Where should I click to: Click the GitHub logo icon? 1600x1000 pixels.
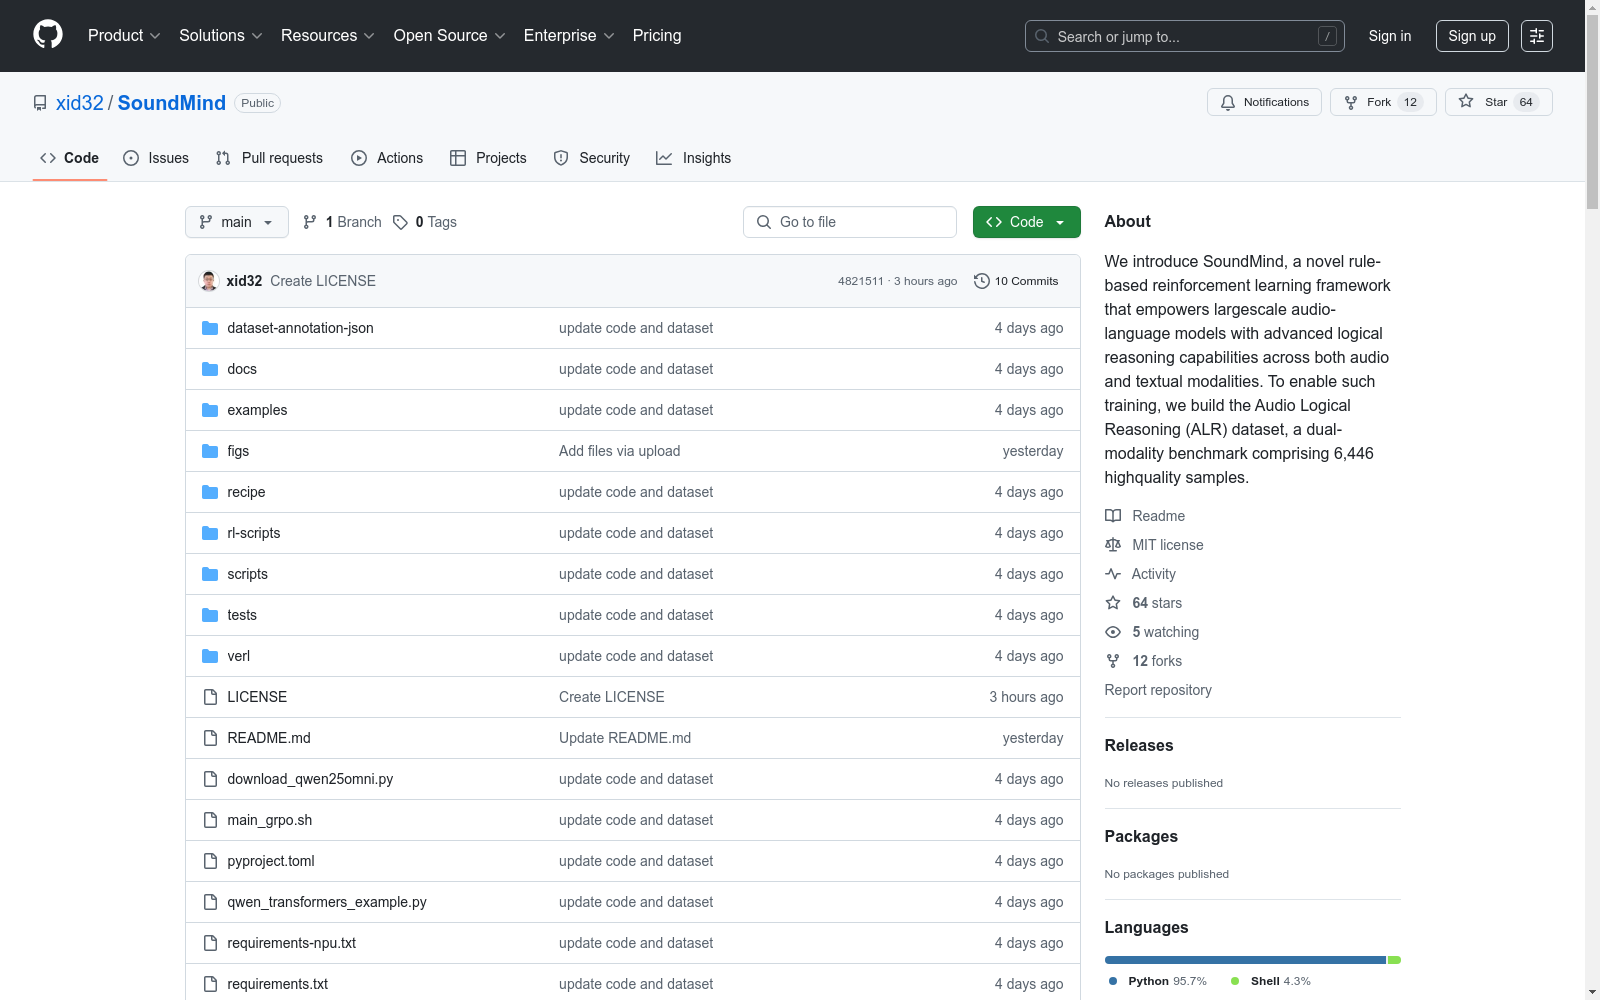pyautogui.click(x=48, y=35)
